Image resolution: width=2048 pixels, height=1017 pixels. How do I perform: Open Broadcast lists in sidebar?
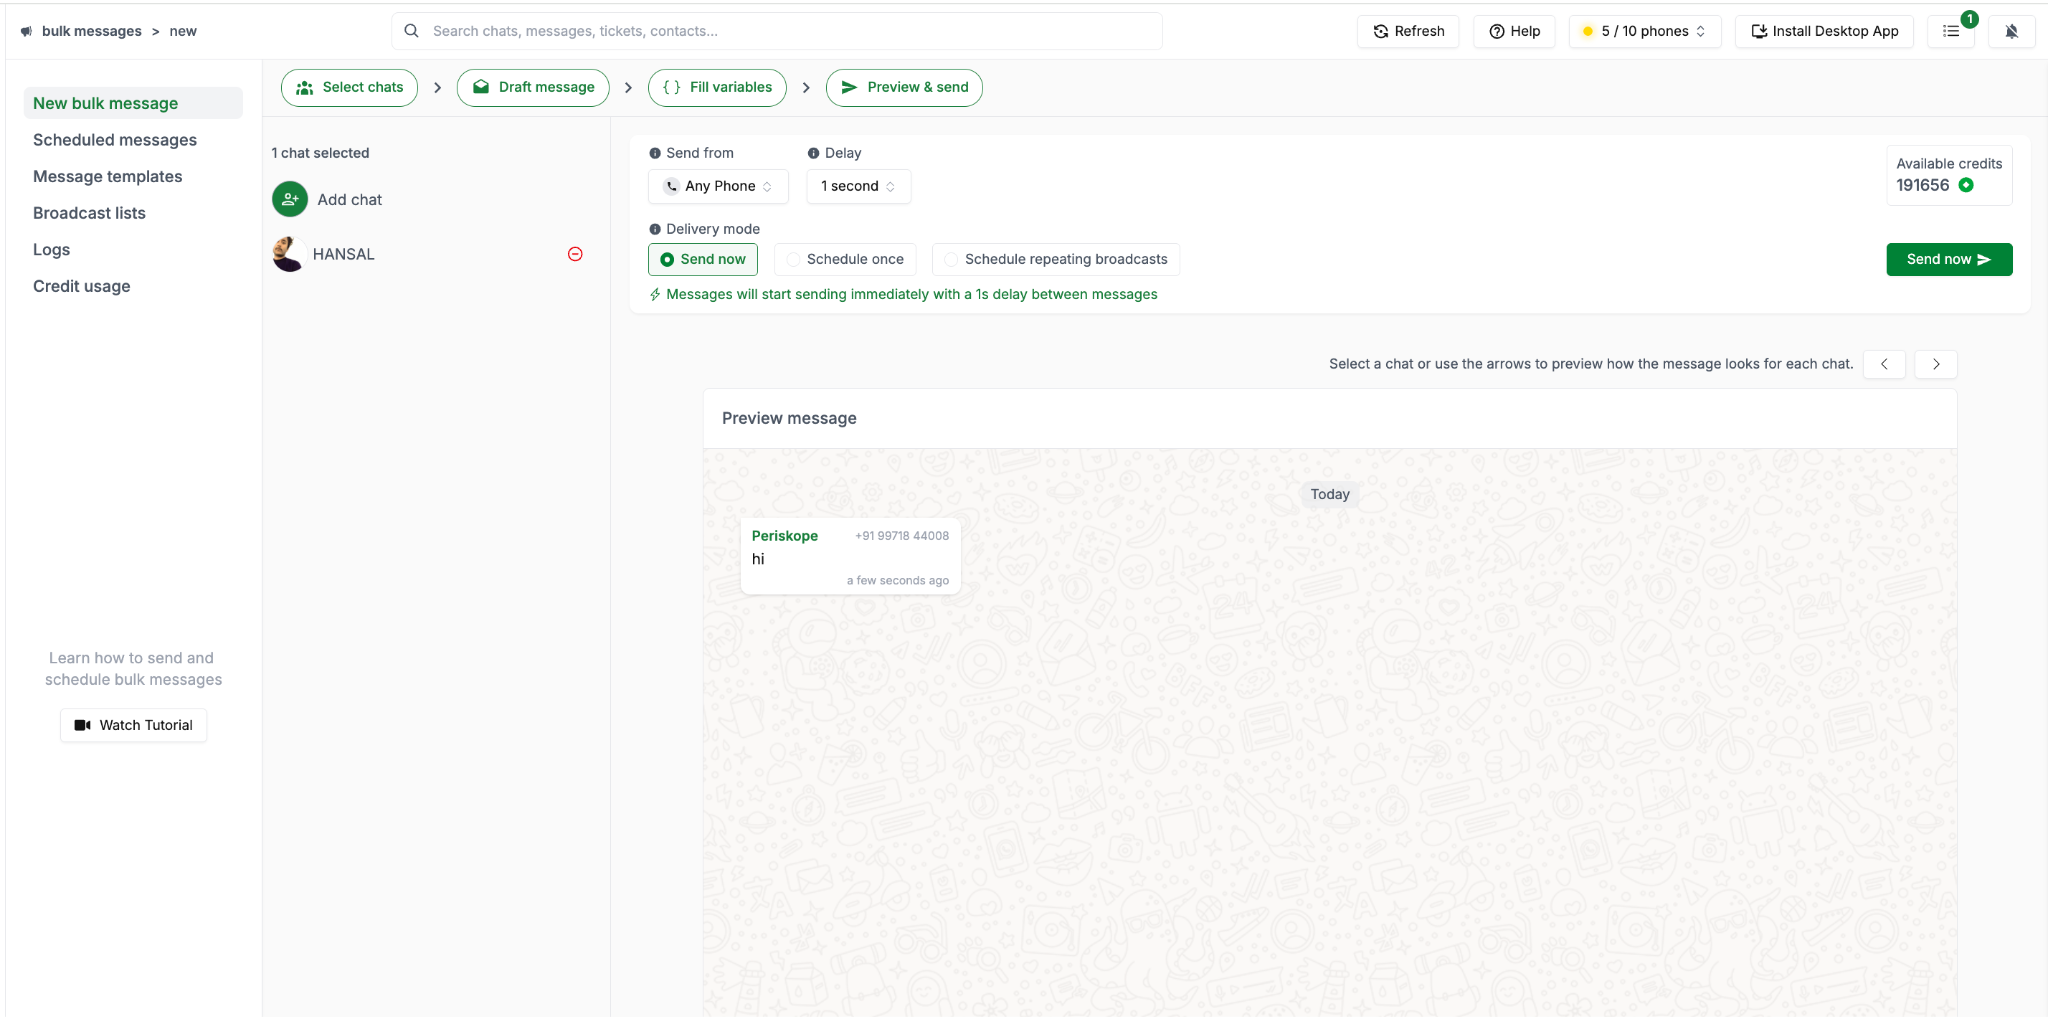pos(89,213)
